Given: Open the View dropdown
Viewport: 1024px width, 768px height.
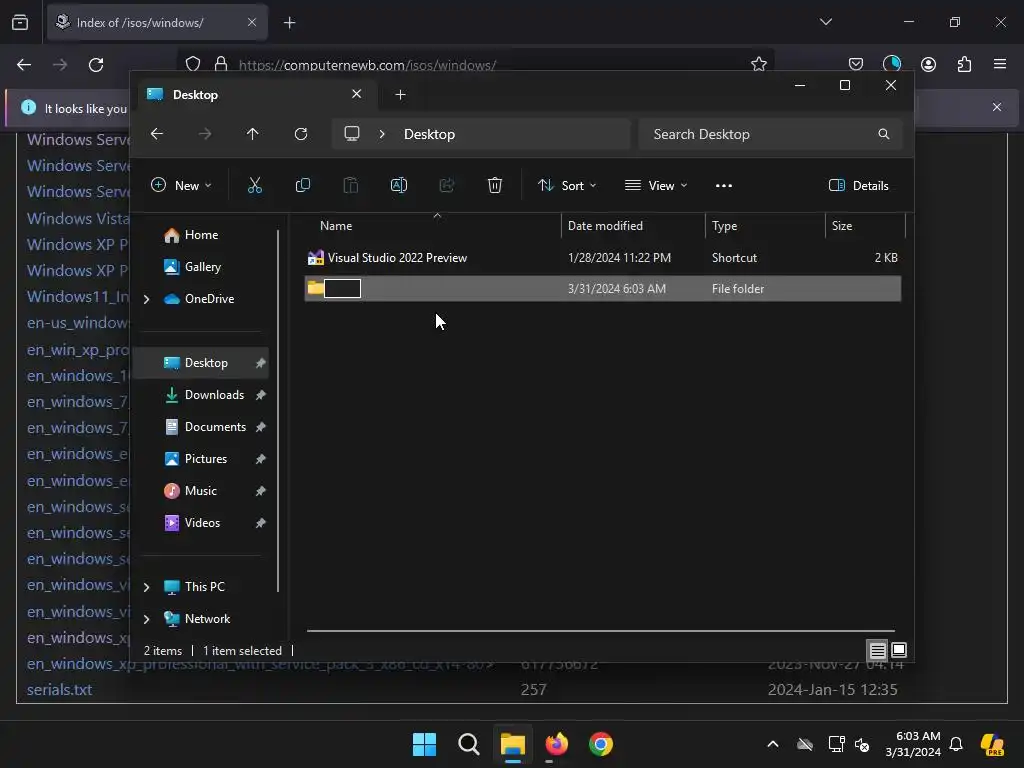Looking at the screenshot, I should [x=656, y=185].
